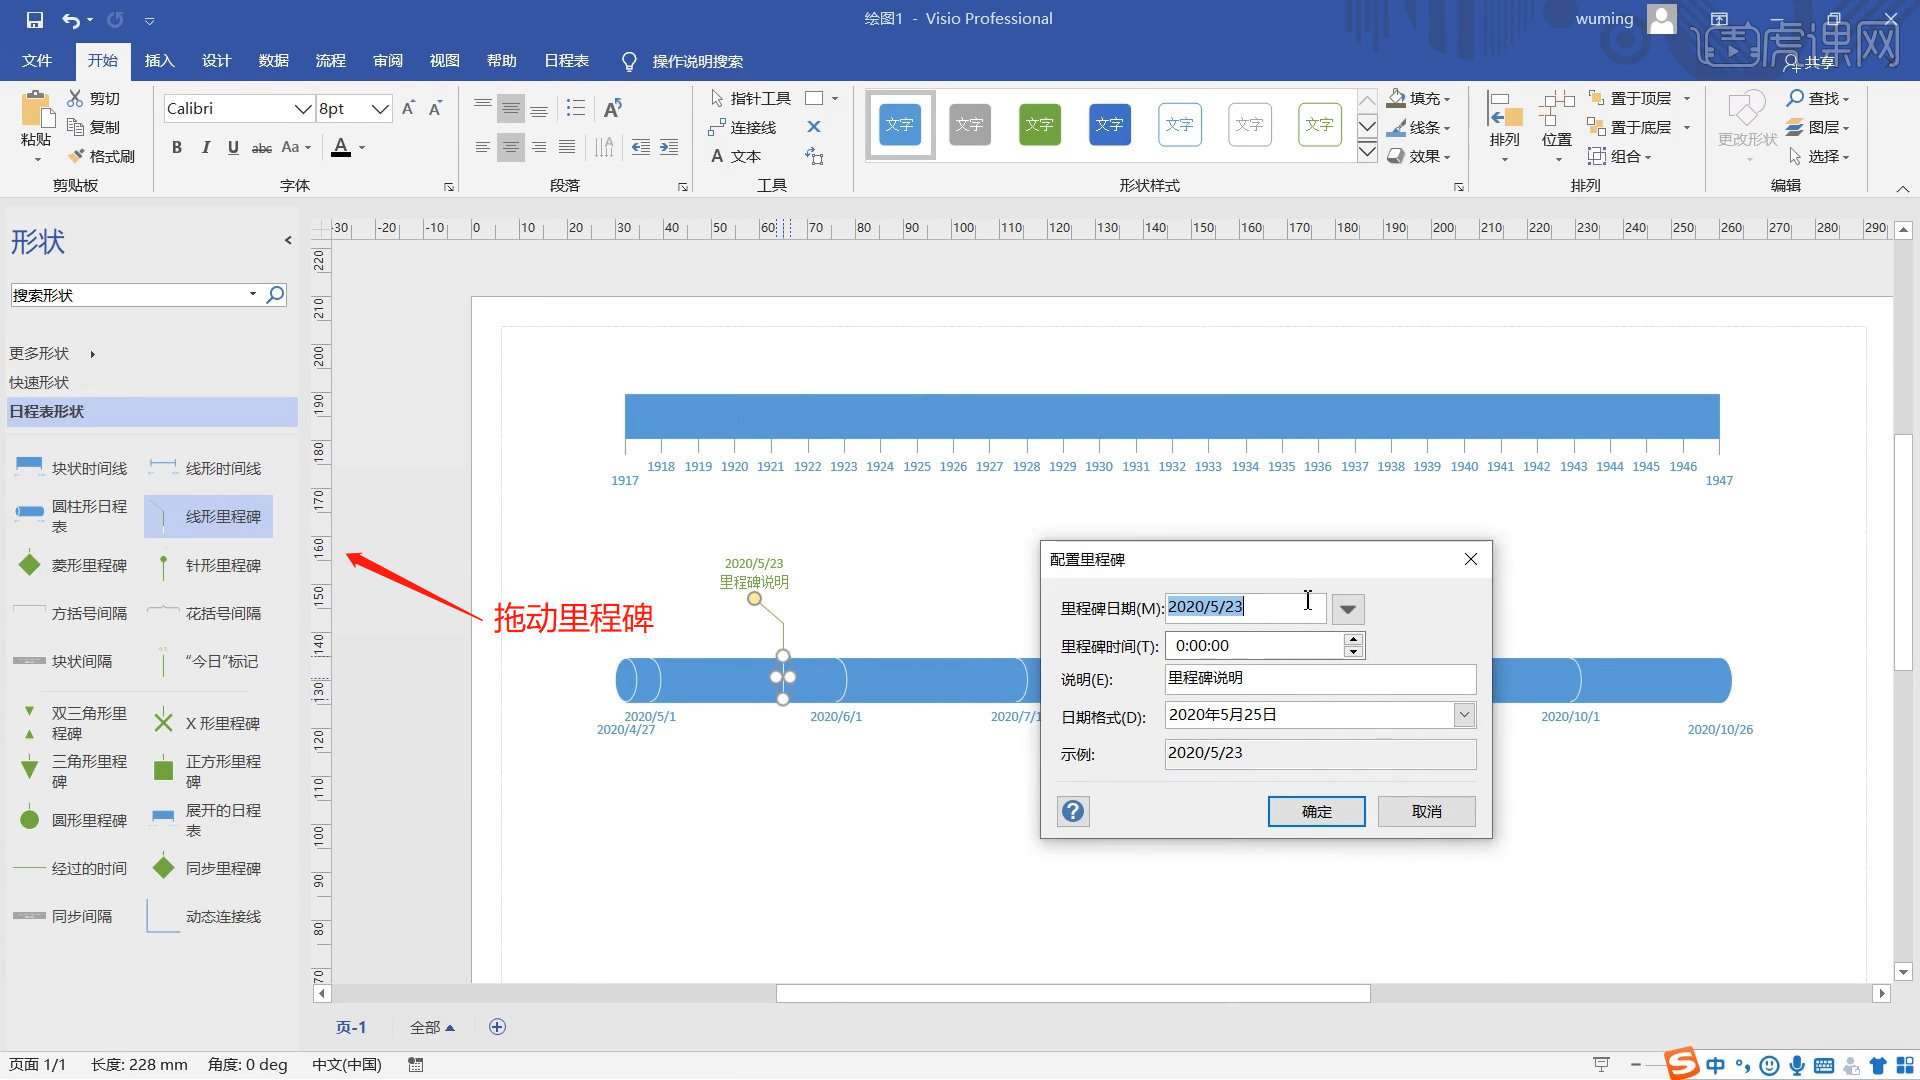Apply the green filled shape style
Viewport: 1920px width, 1080px height.
(1040, 125)
